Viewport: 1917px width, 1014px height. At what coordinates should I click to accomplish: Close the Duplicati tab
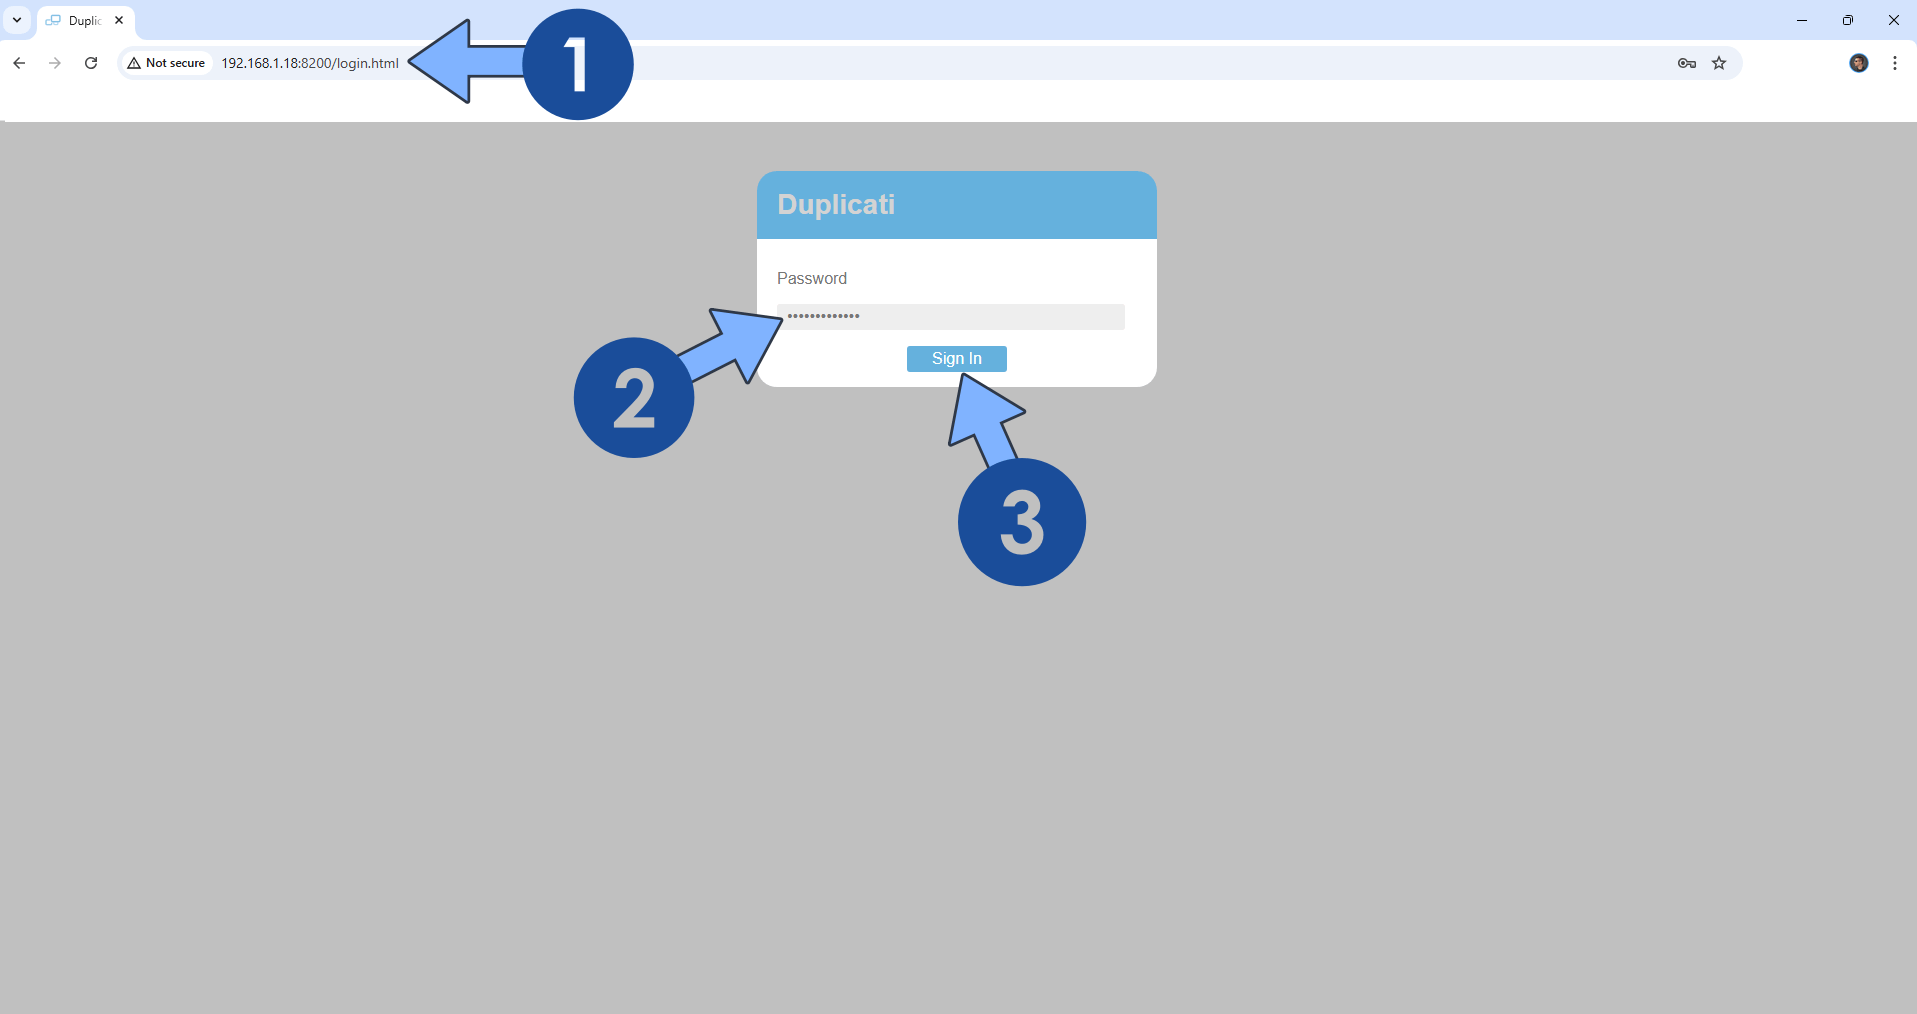(119, 20)
